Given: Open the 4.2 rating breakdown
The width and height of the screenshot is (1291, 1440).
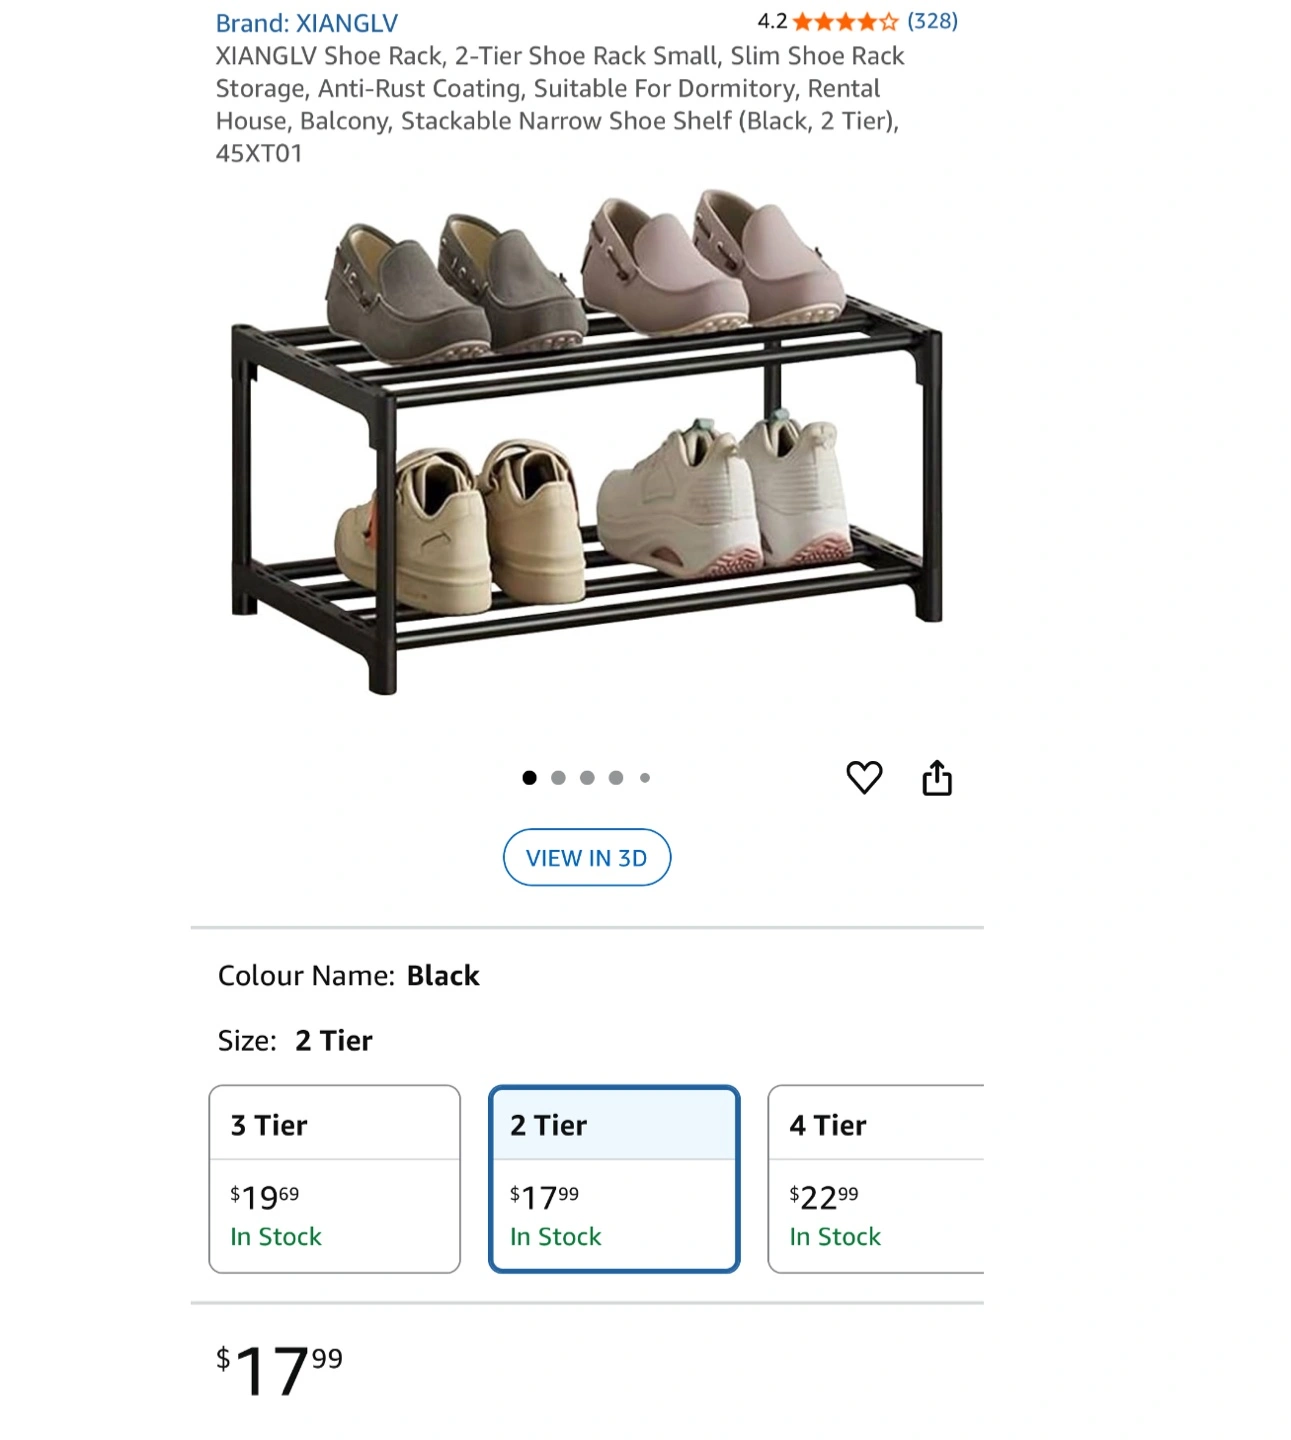Looking at the screenshot, I should (772, 21).
